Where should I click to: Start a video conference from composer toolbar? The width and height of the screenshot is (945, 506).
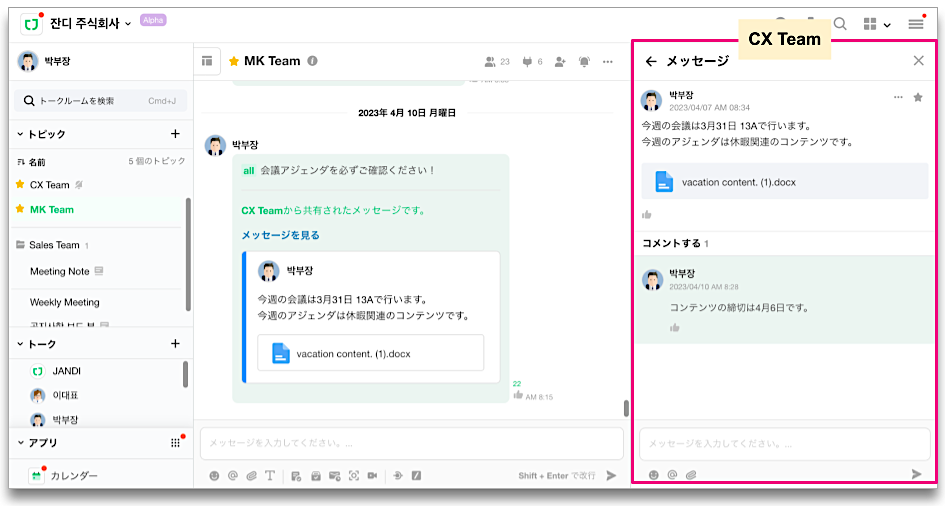tap(372, 475)
